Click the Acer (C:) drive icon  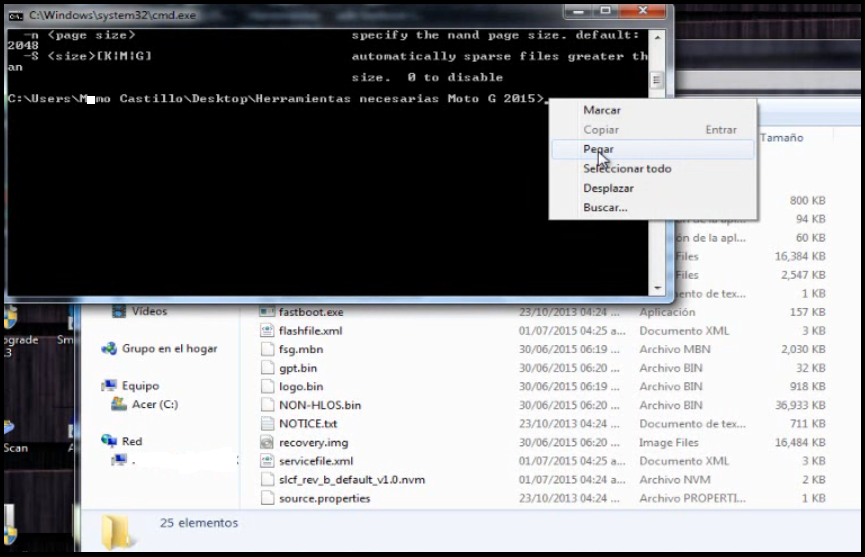pyautogui.click(x=119, y=404)
